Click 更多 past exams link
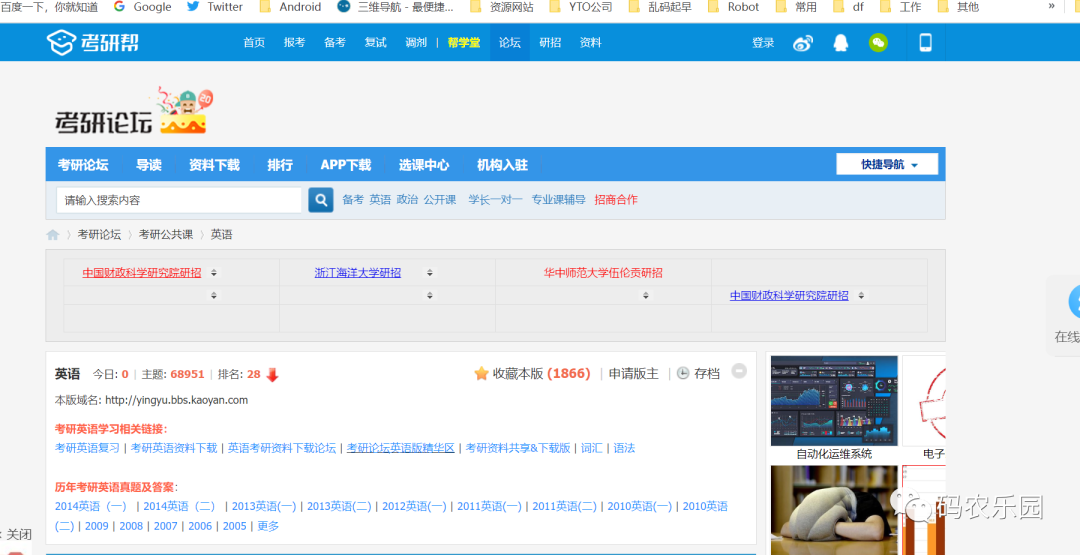Image resolution: width=1080 pixels, height=555 pixels. pos(268,526)
